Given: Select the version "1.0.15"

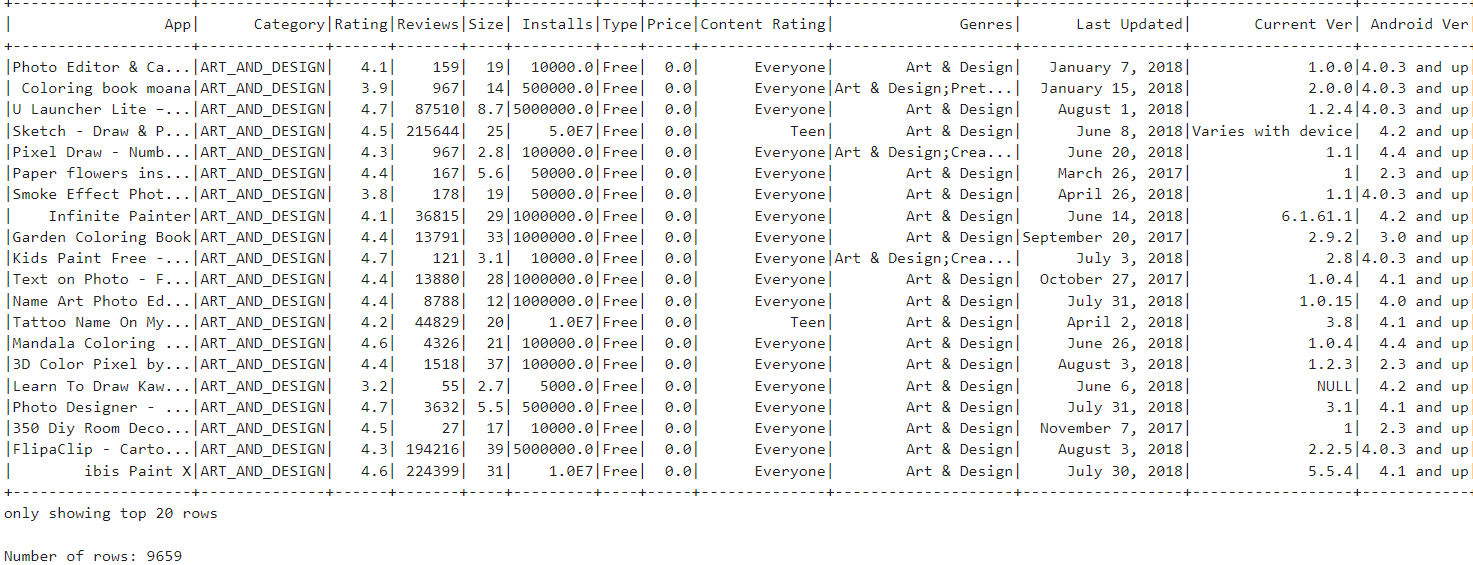Looking at the screenshot, I should (x=1326, y=302).
